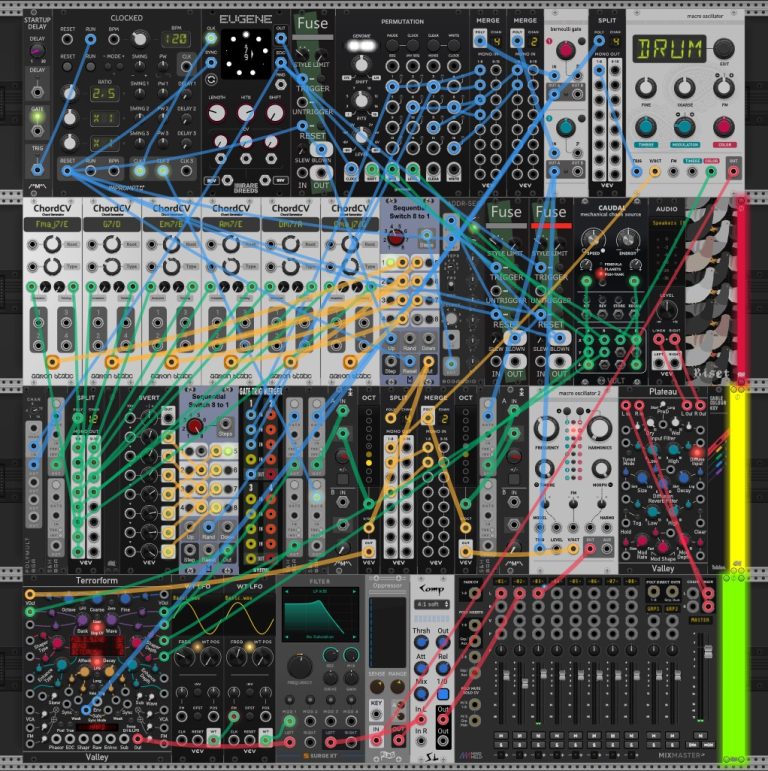Click the Comp In R jack
Screen dimensions: 768x771
(421, 740)
